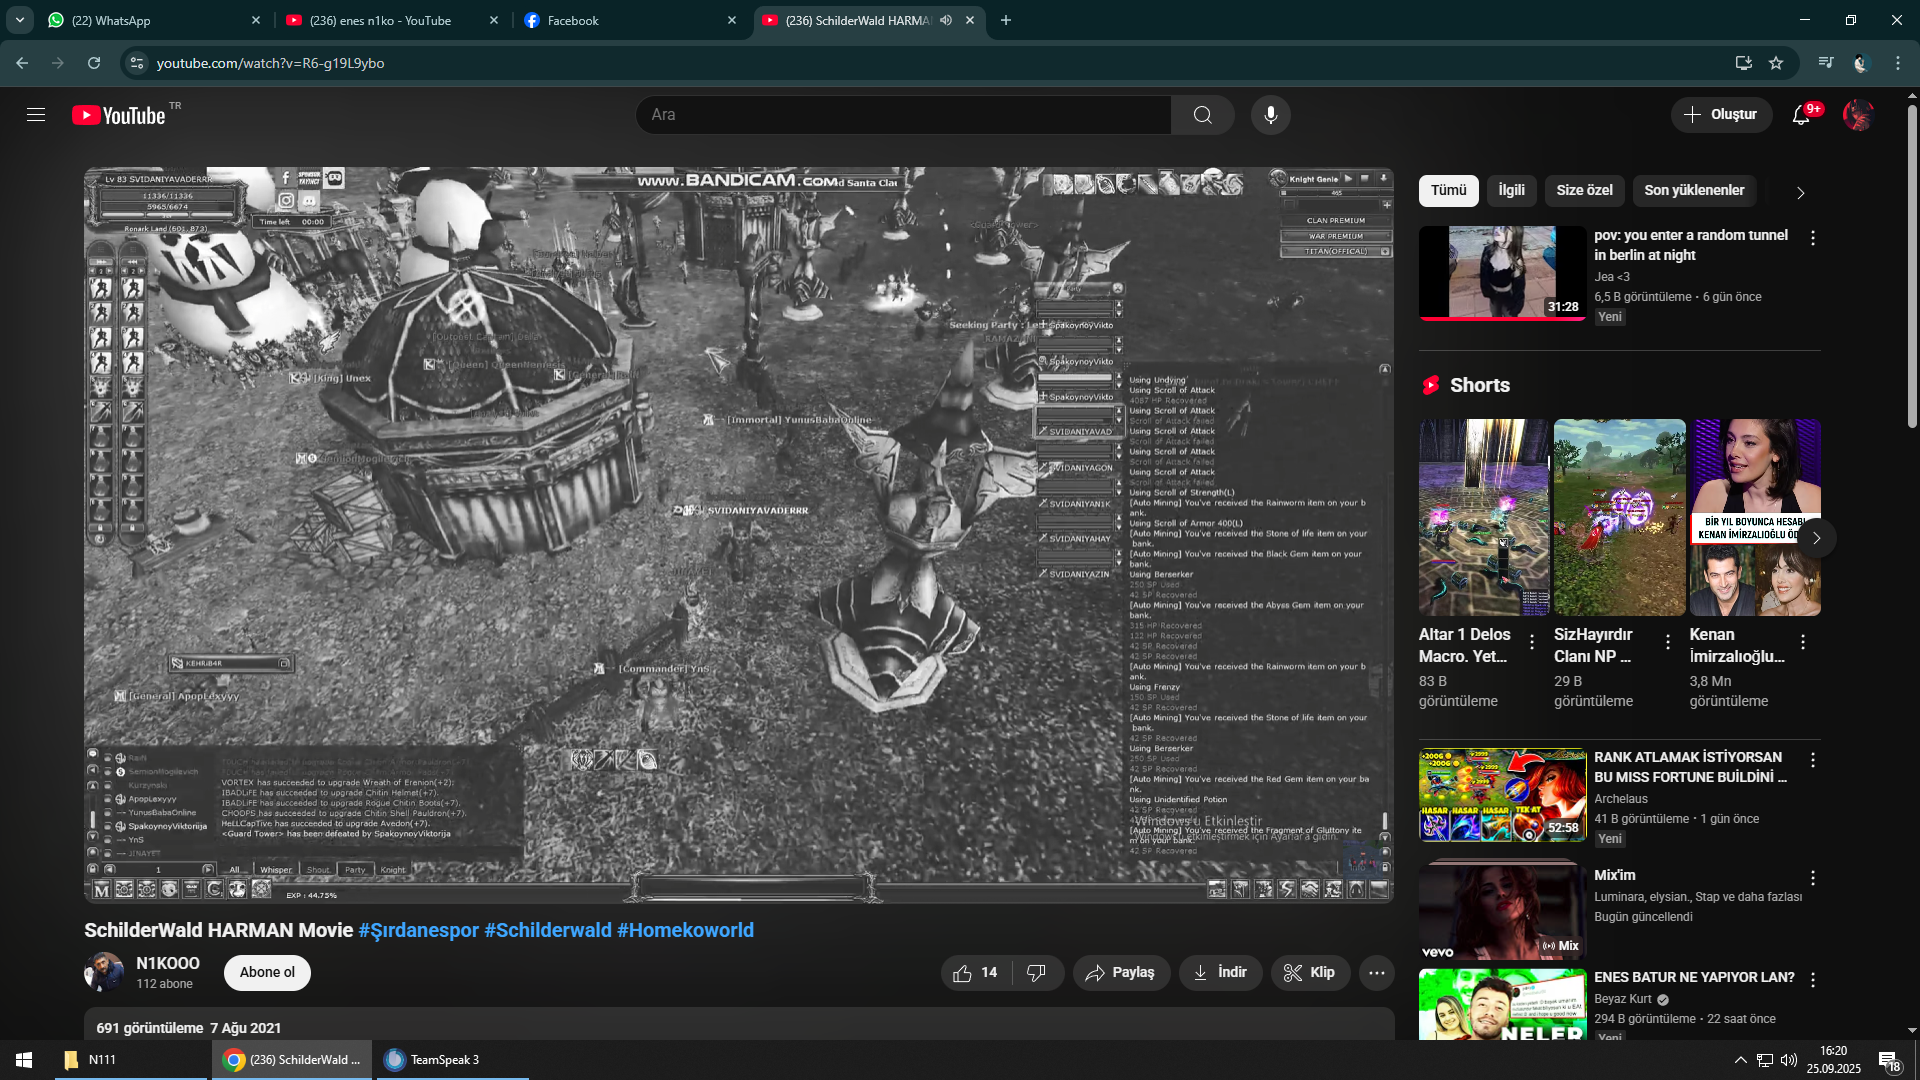
Task: Open Chrome three-dot menu
Action: tap(1898, 63)
